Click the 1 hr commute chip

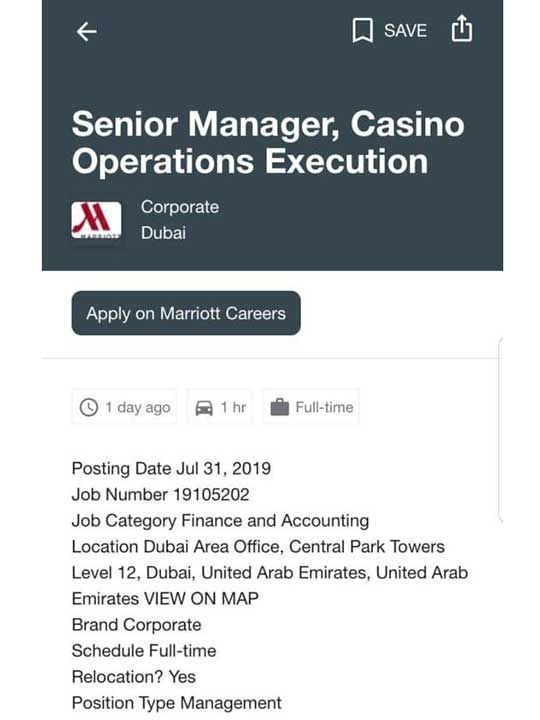[x=220, y=407]
